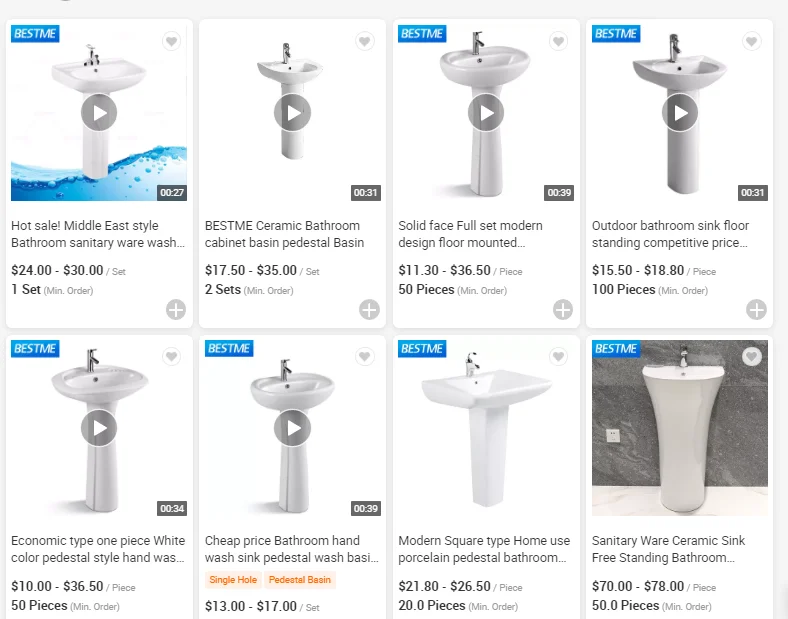Click the Pedestal Basin tag

[300, 580]
